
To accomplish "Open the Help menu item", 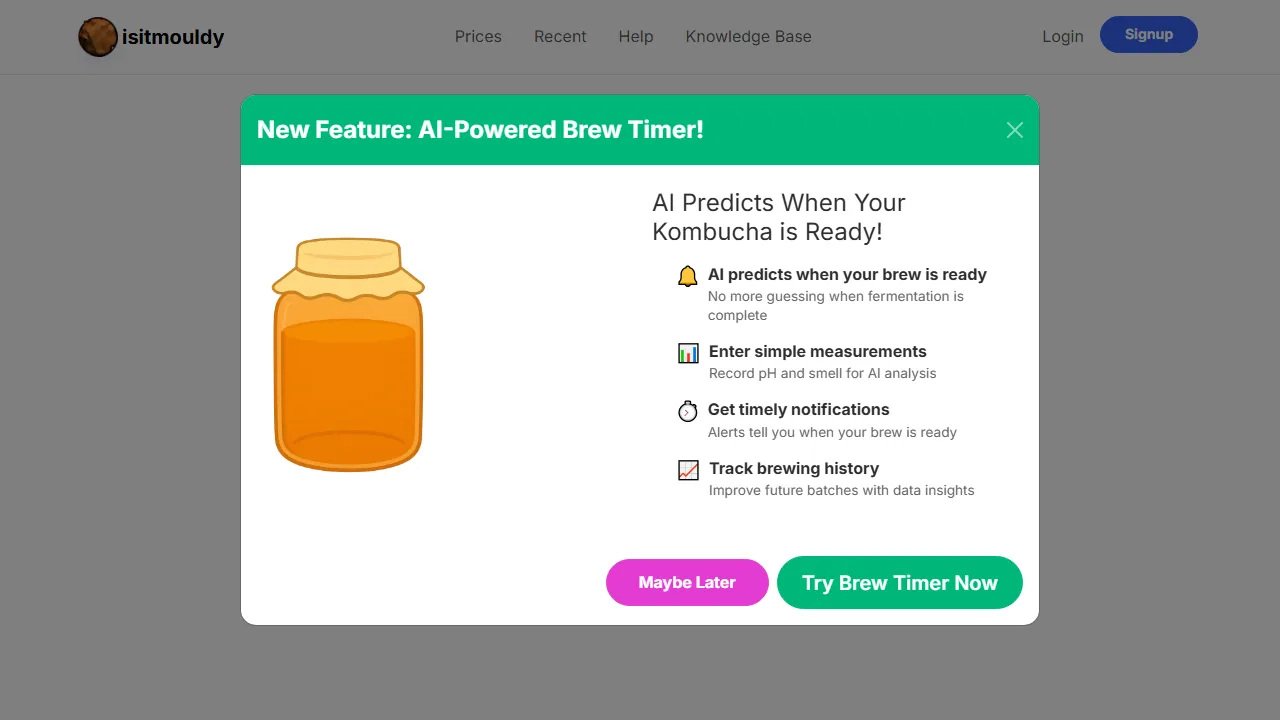I will (x=635, y=37).
